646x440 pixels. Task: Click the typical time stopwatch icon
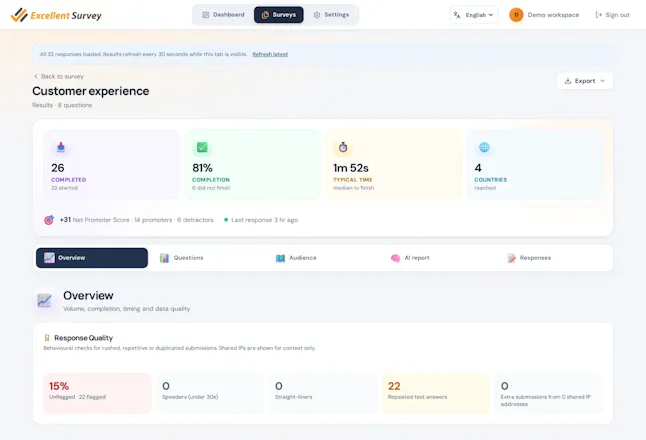click(343, 147)
